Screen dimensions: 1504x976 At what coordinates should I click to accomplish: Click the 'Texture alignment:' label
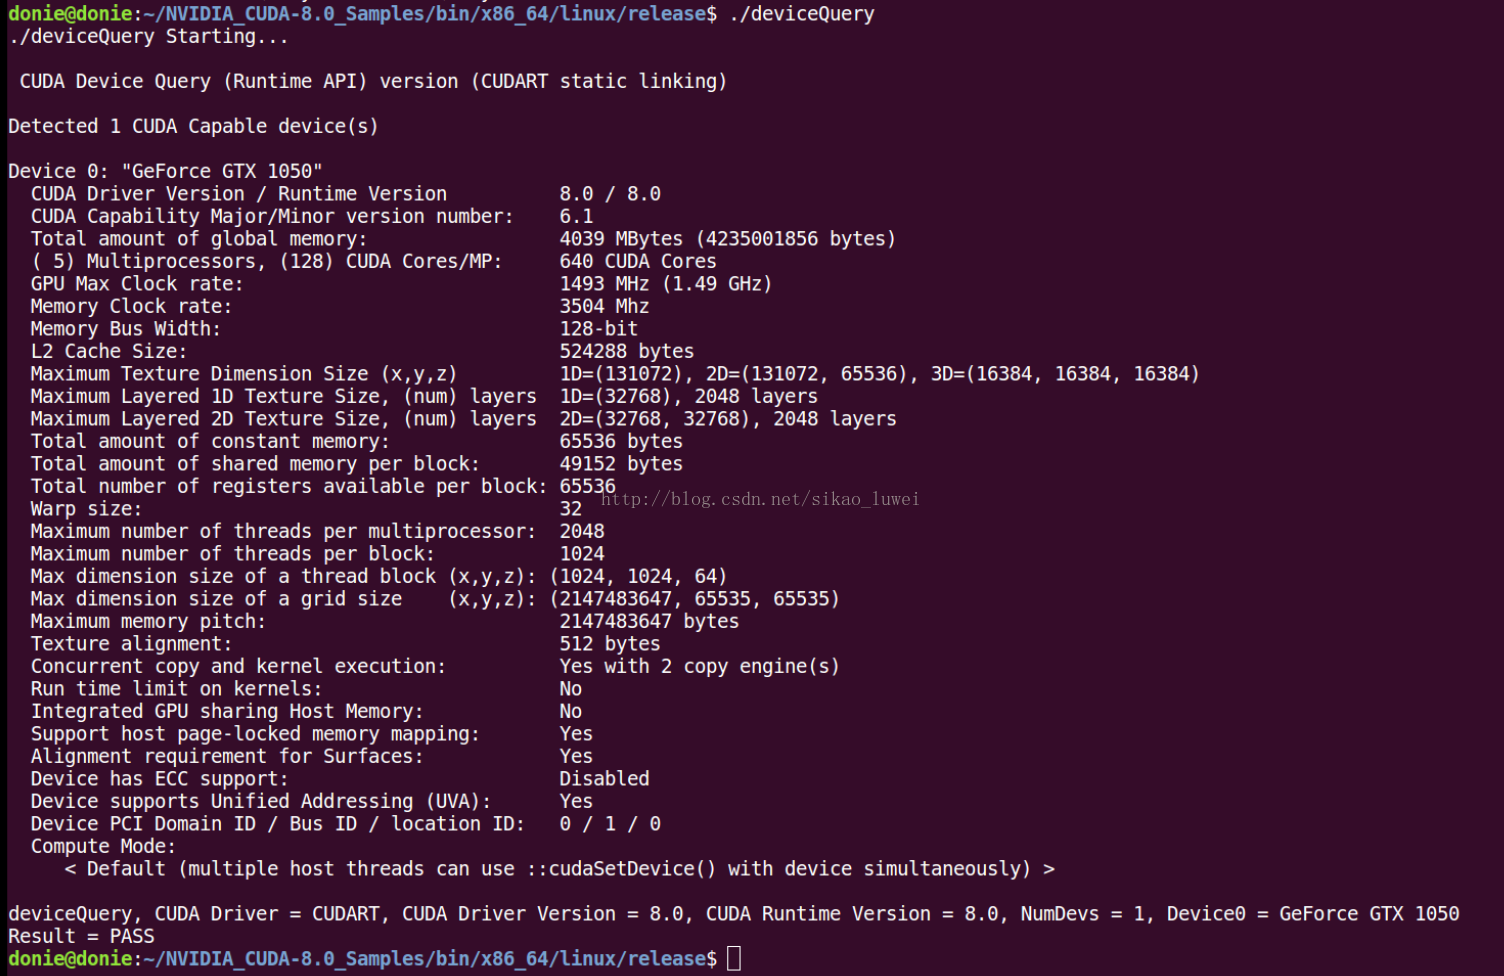(131, 644)
